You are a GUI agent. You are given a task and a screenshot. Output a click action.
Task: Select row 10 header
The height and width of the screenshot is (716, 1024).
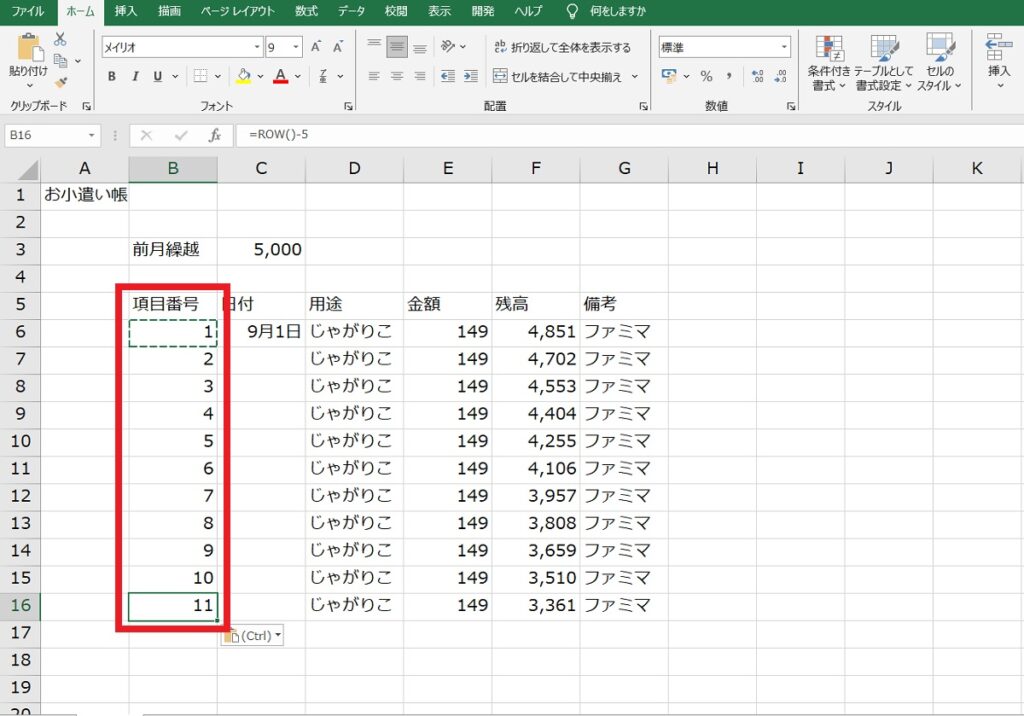pyautogui.click(x=20, y=441)
